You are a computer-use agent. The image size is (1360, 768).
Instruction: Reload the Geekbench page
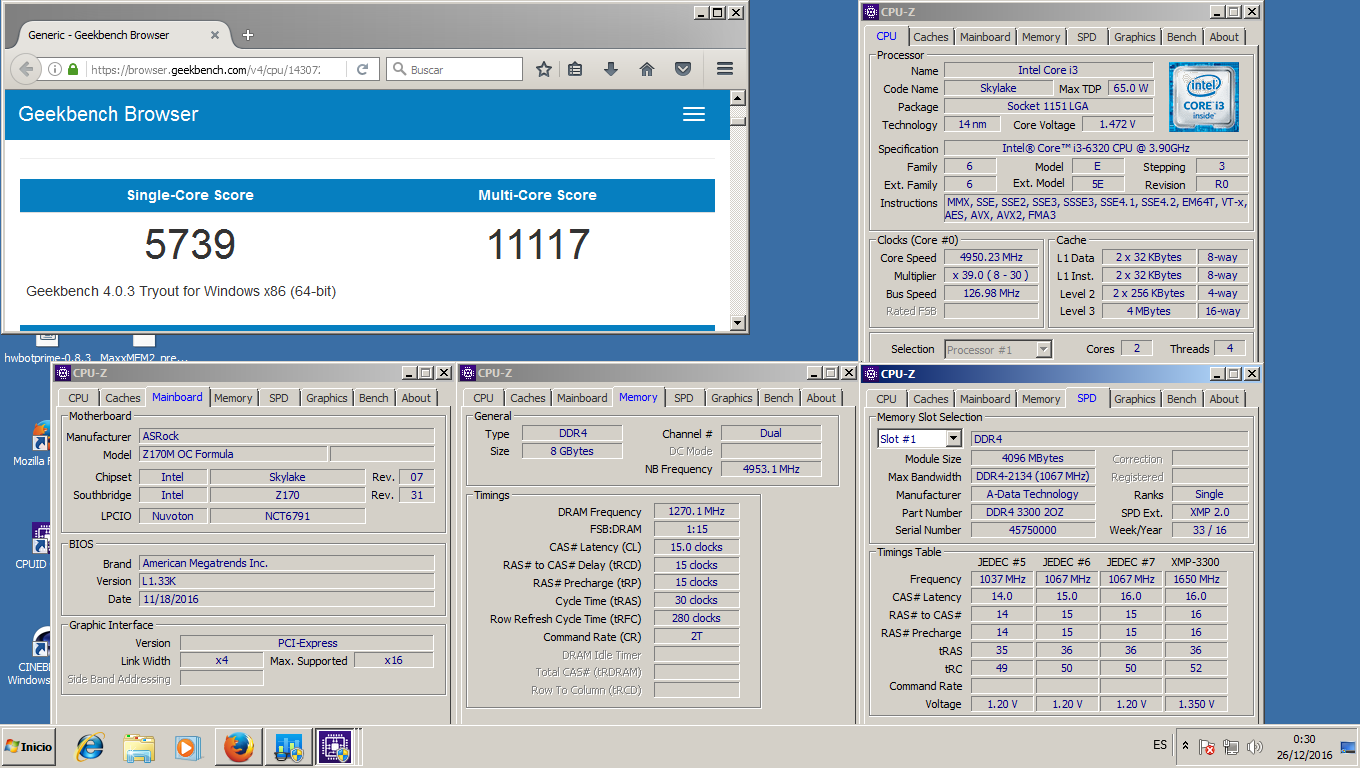point(362,70)
